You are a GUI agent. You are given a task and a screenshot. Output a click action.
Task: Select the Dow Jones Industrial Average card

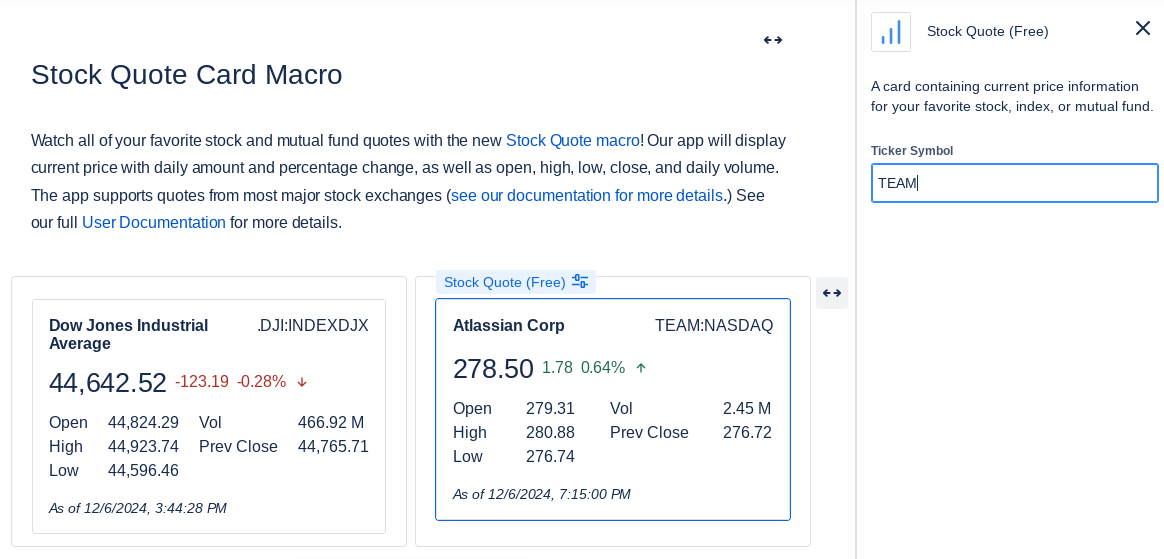click(x=209, y=416)
